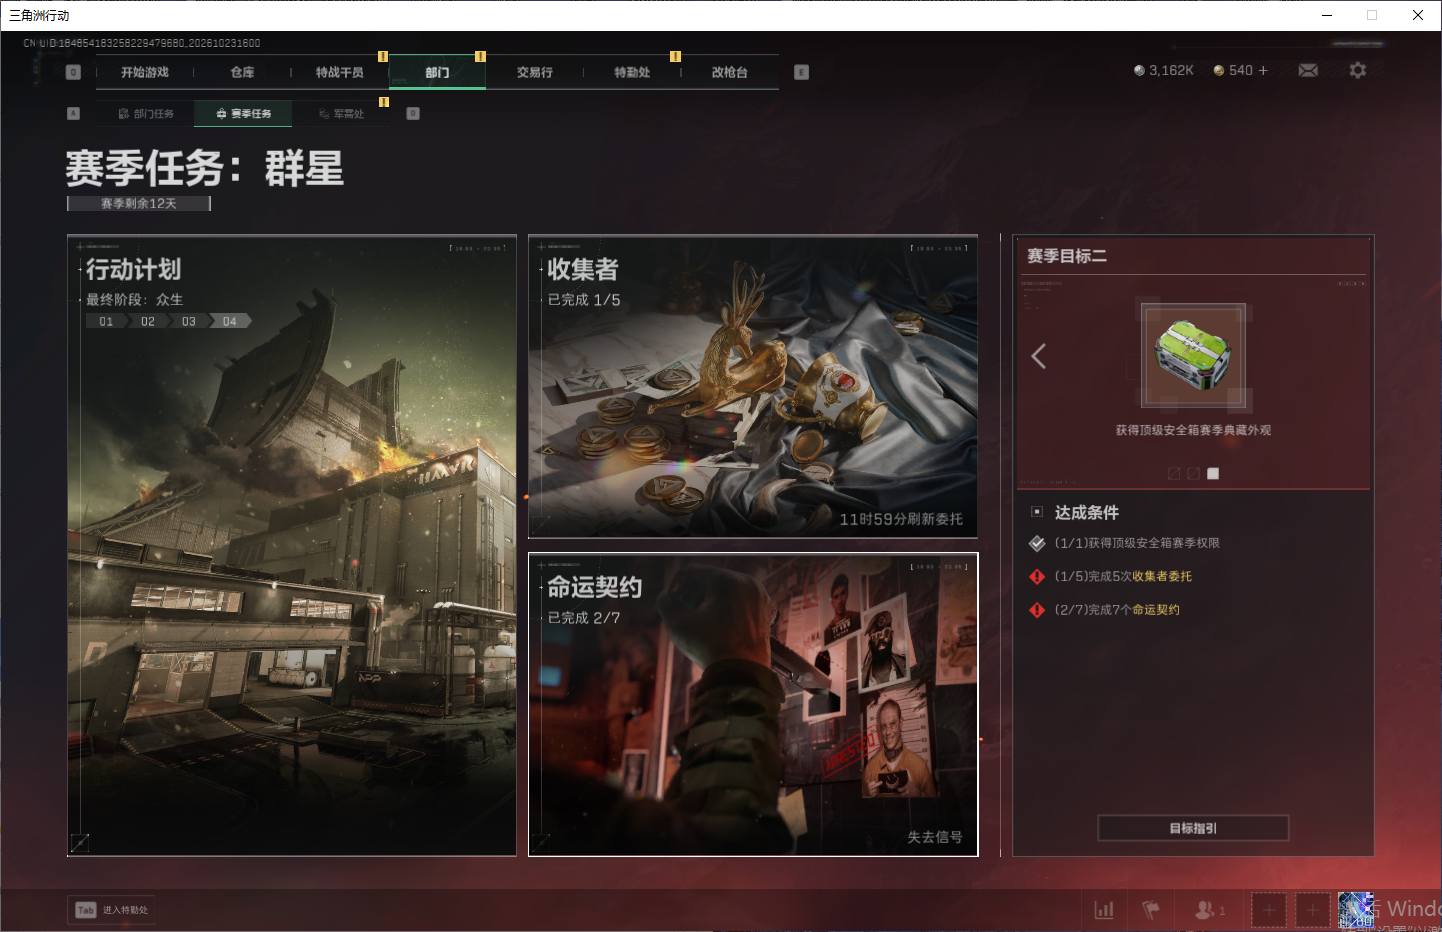
Task: Click the flag icon in the bottom bar
Action: 1151,910
